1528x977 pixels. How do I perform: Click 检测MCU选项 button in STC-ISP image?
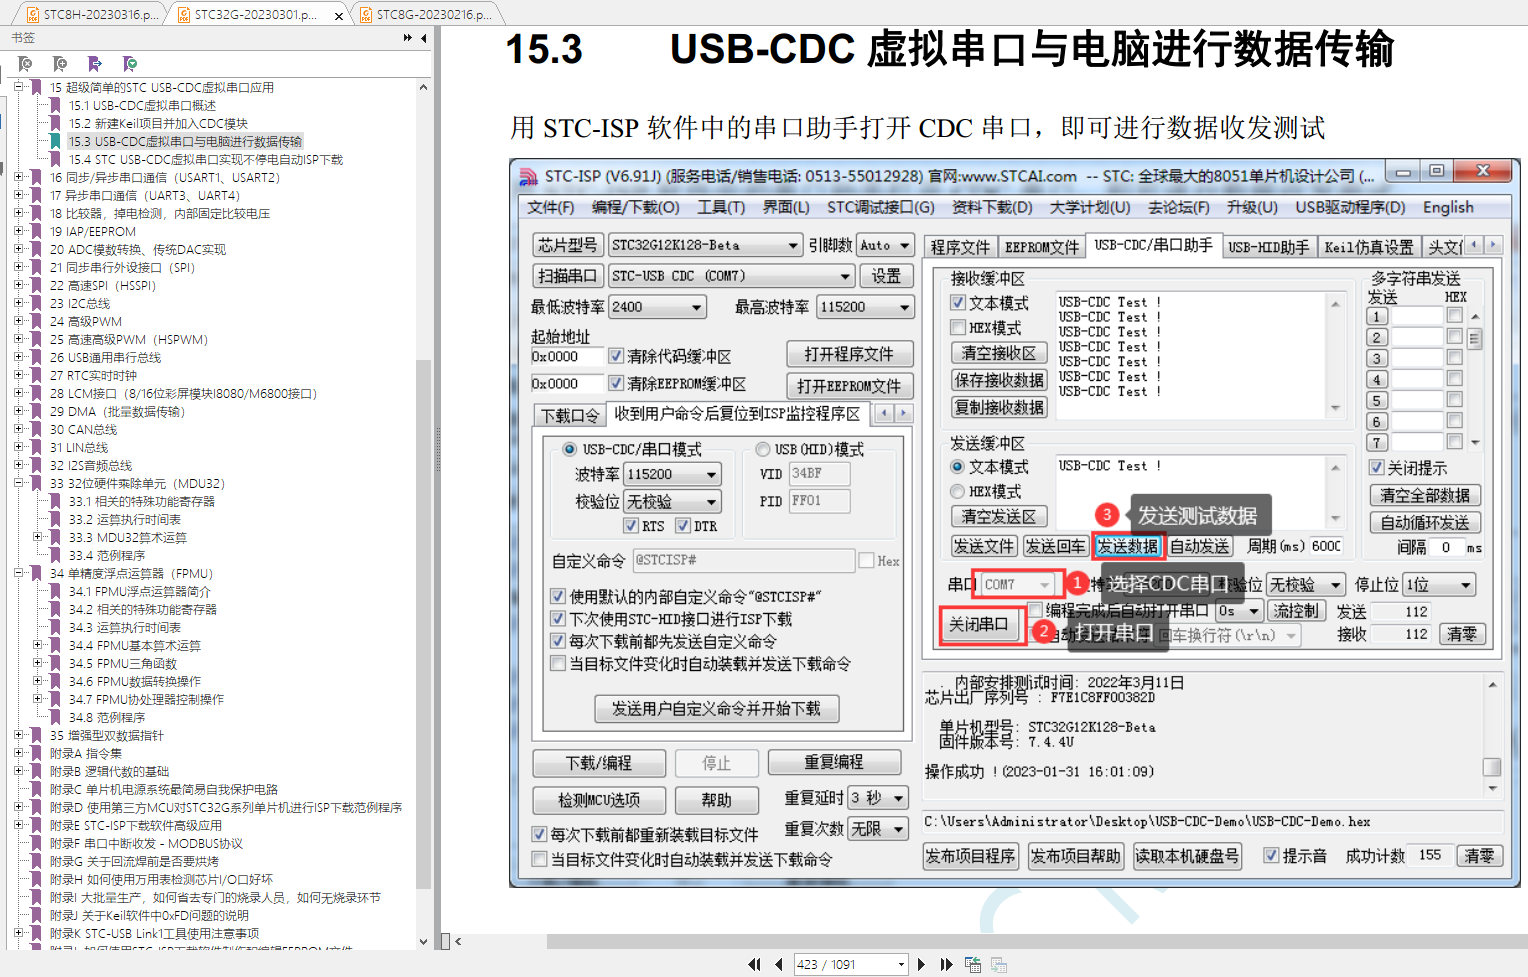pos(599,800)
